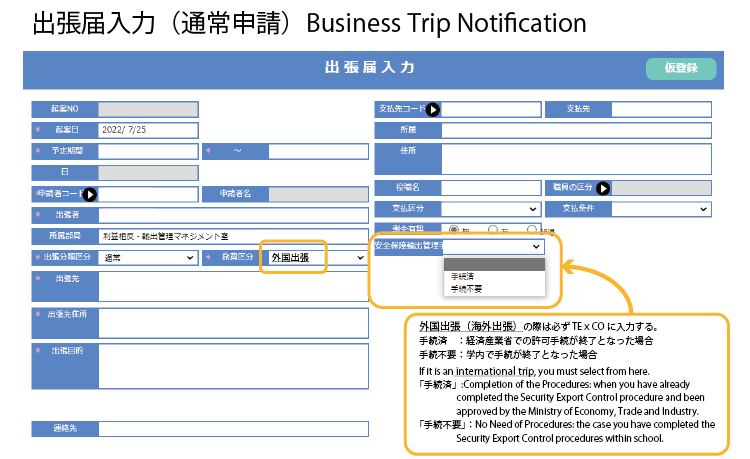Click the greyed 職員の区分 field
This screenshot has height=459, width=750.
pyautogui.click(x=661, y=188)
